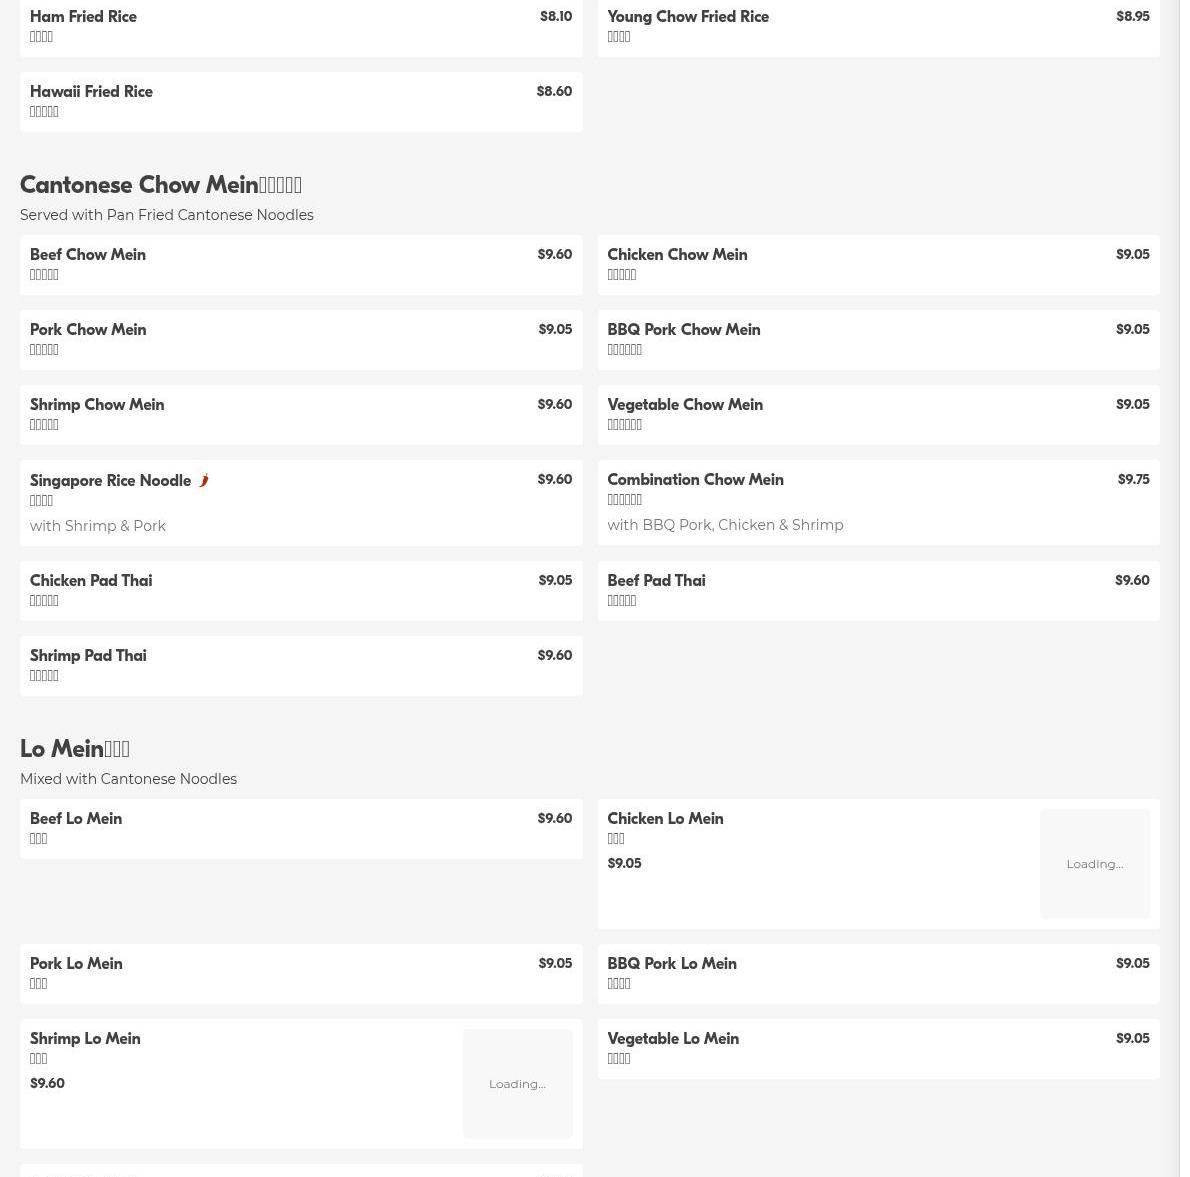The image size is (1190, 1177).
Task: Select Chicken Chow Mein item
Action: (x=879, y=264)
